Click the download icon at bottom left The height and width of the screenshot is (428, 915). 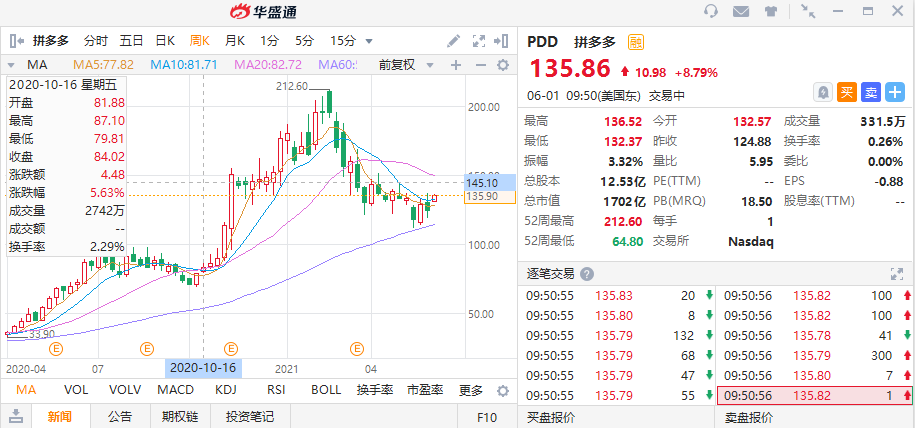tap(17, 416)
